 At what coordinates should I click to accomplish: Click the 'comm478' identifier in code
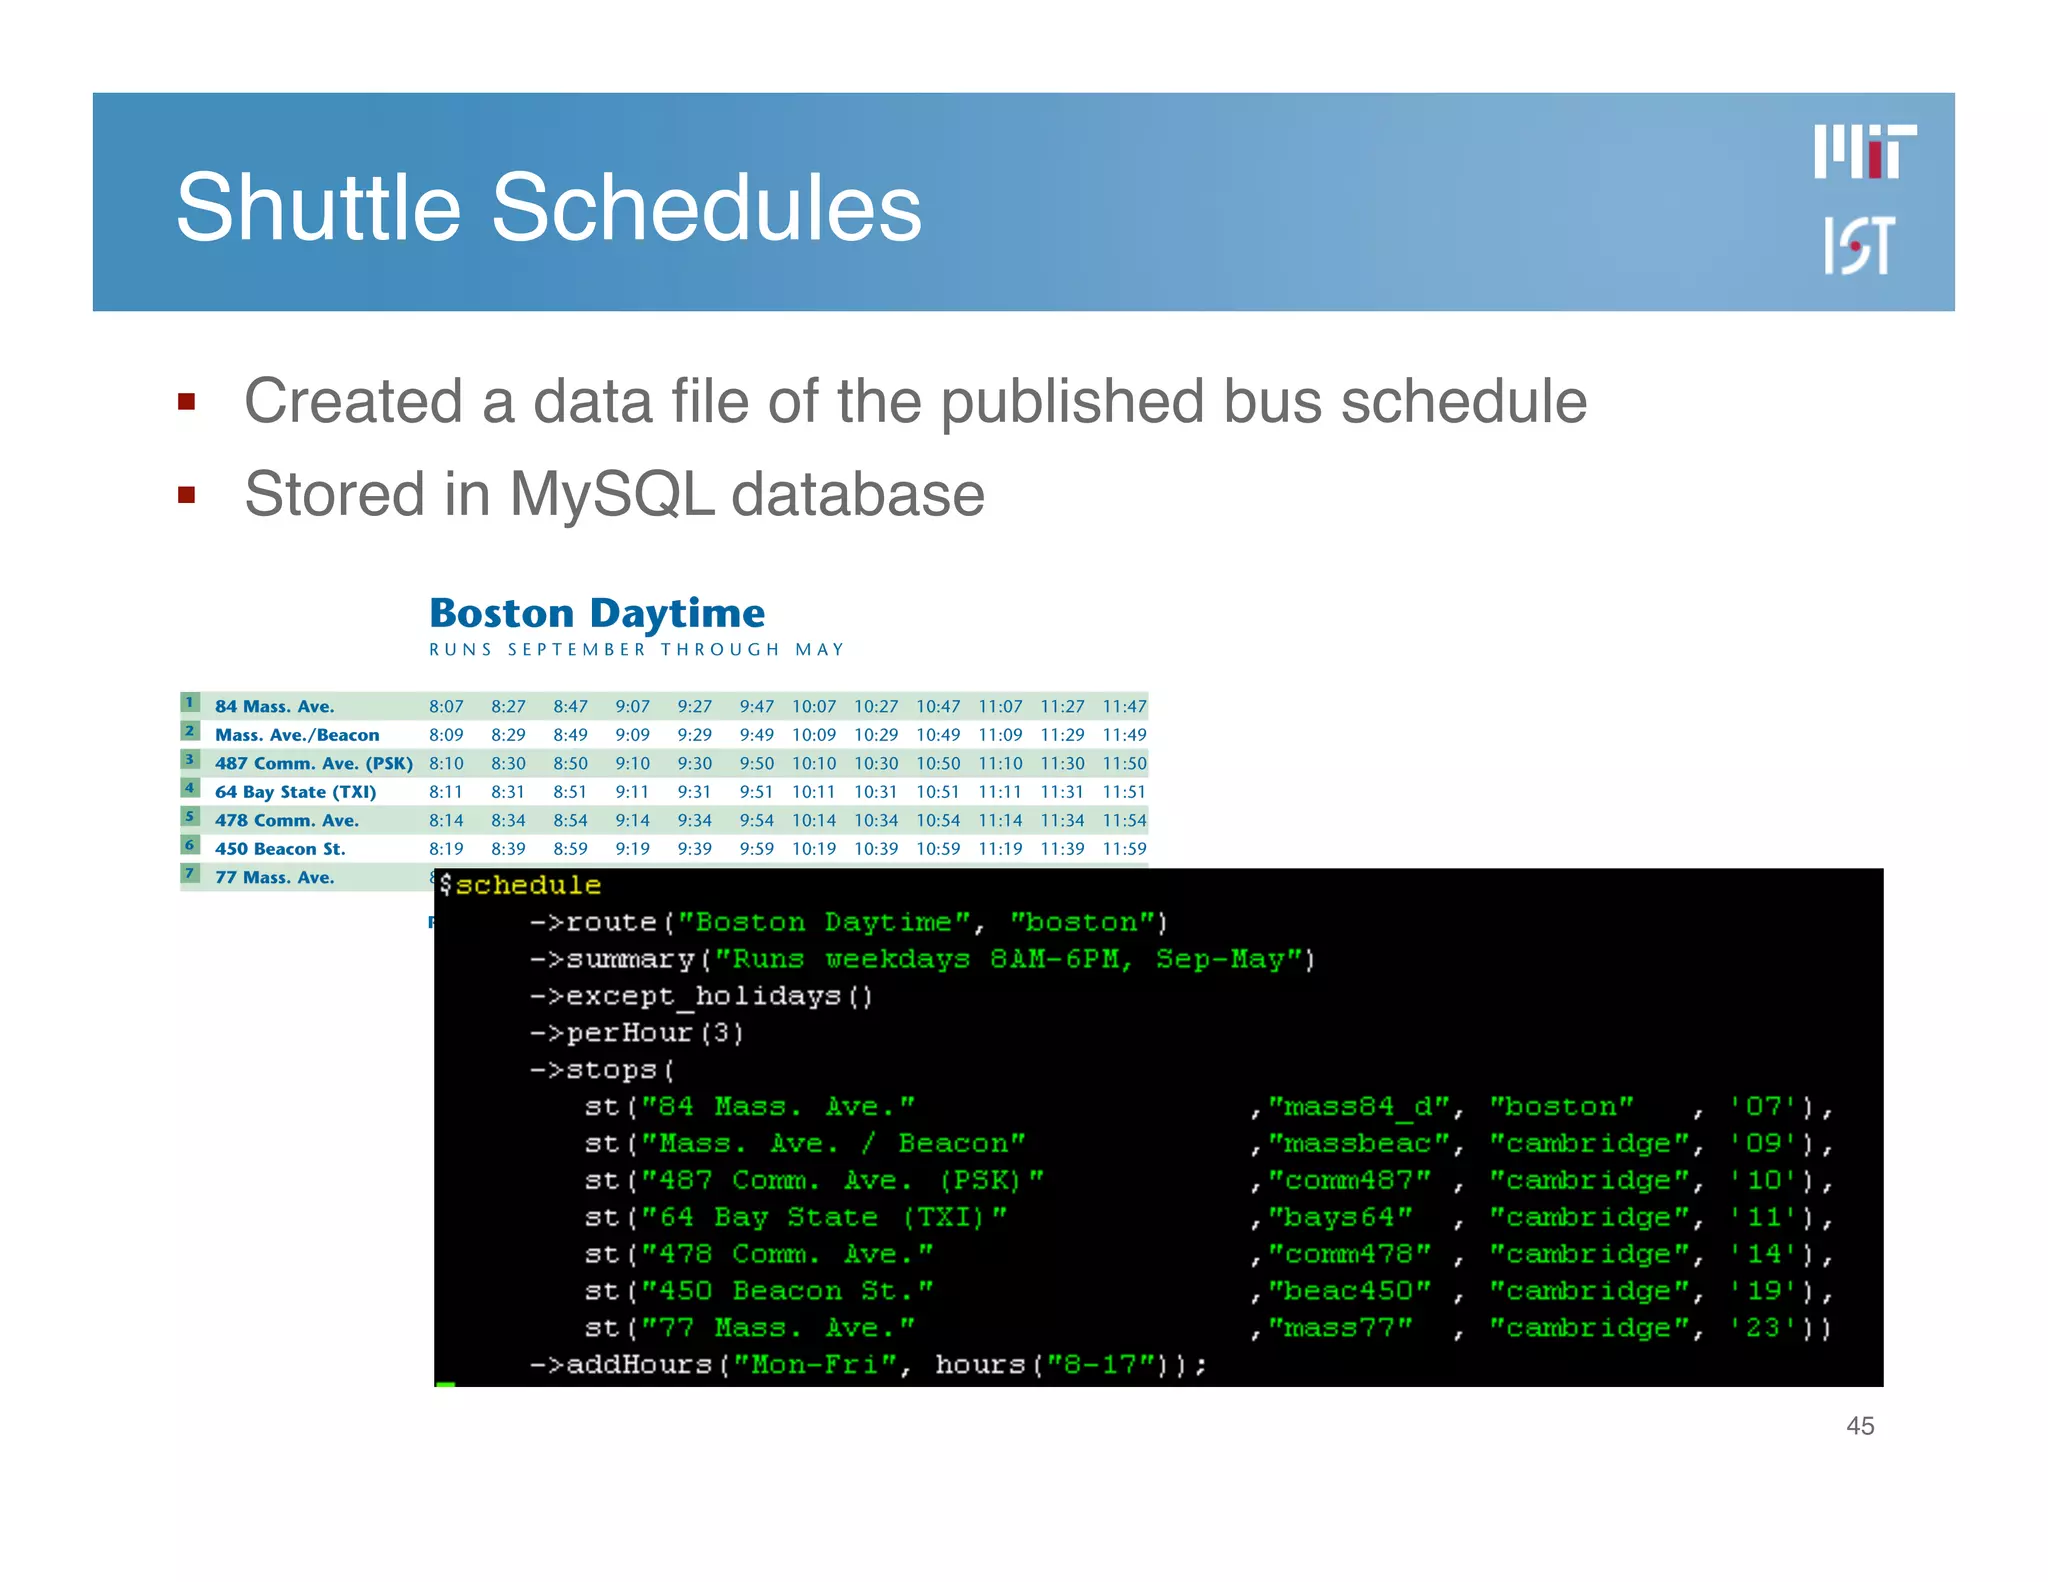[x=1349, y=1255]
